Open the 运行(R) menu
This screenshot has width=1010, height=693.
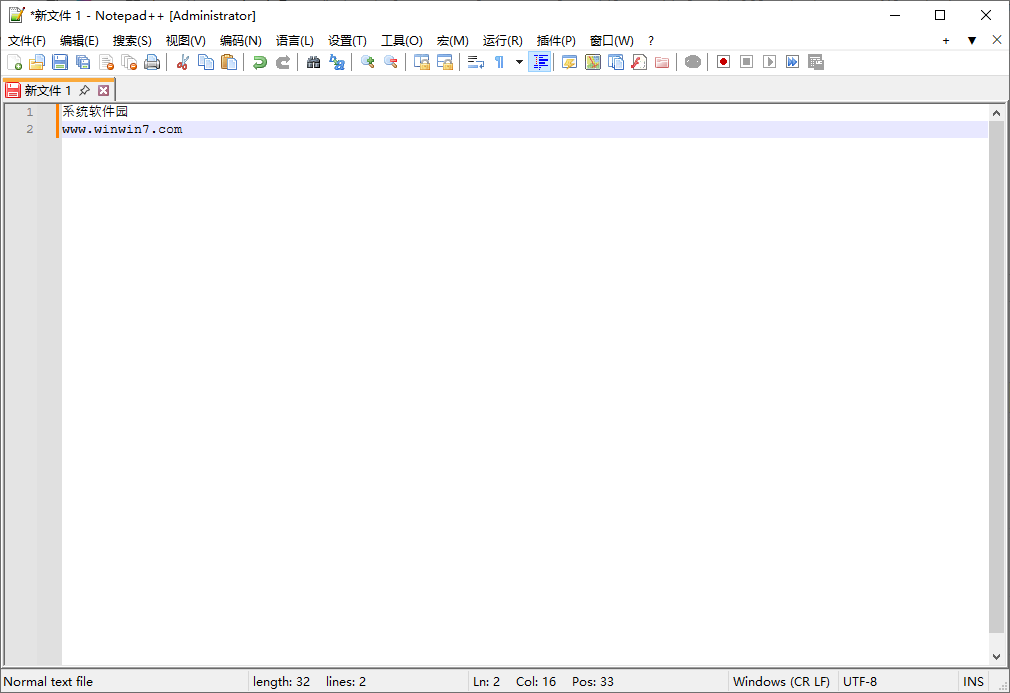pyautogui.click(x=502, y=41)
